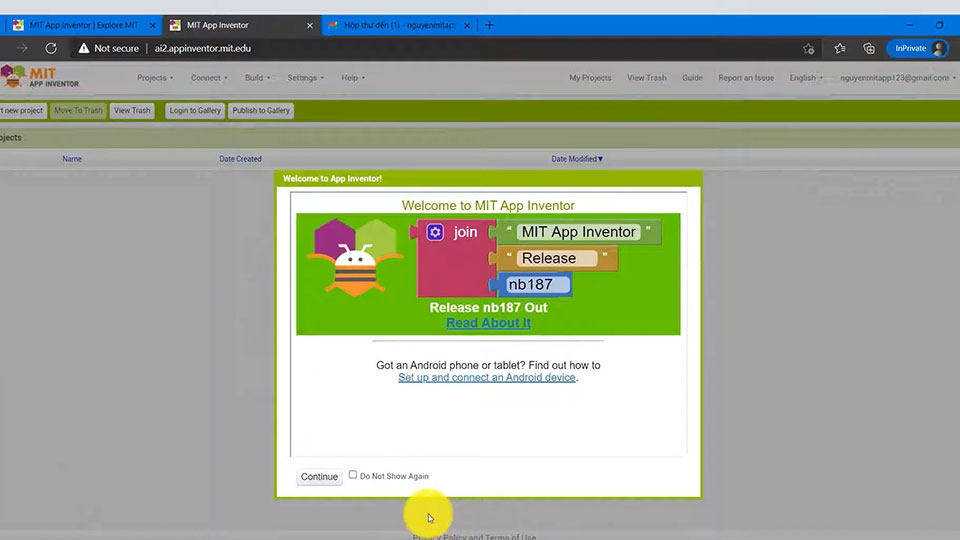Go to My Projects
The image size is (960, 540).
590,78
